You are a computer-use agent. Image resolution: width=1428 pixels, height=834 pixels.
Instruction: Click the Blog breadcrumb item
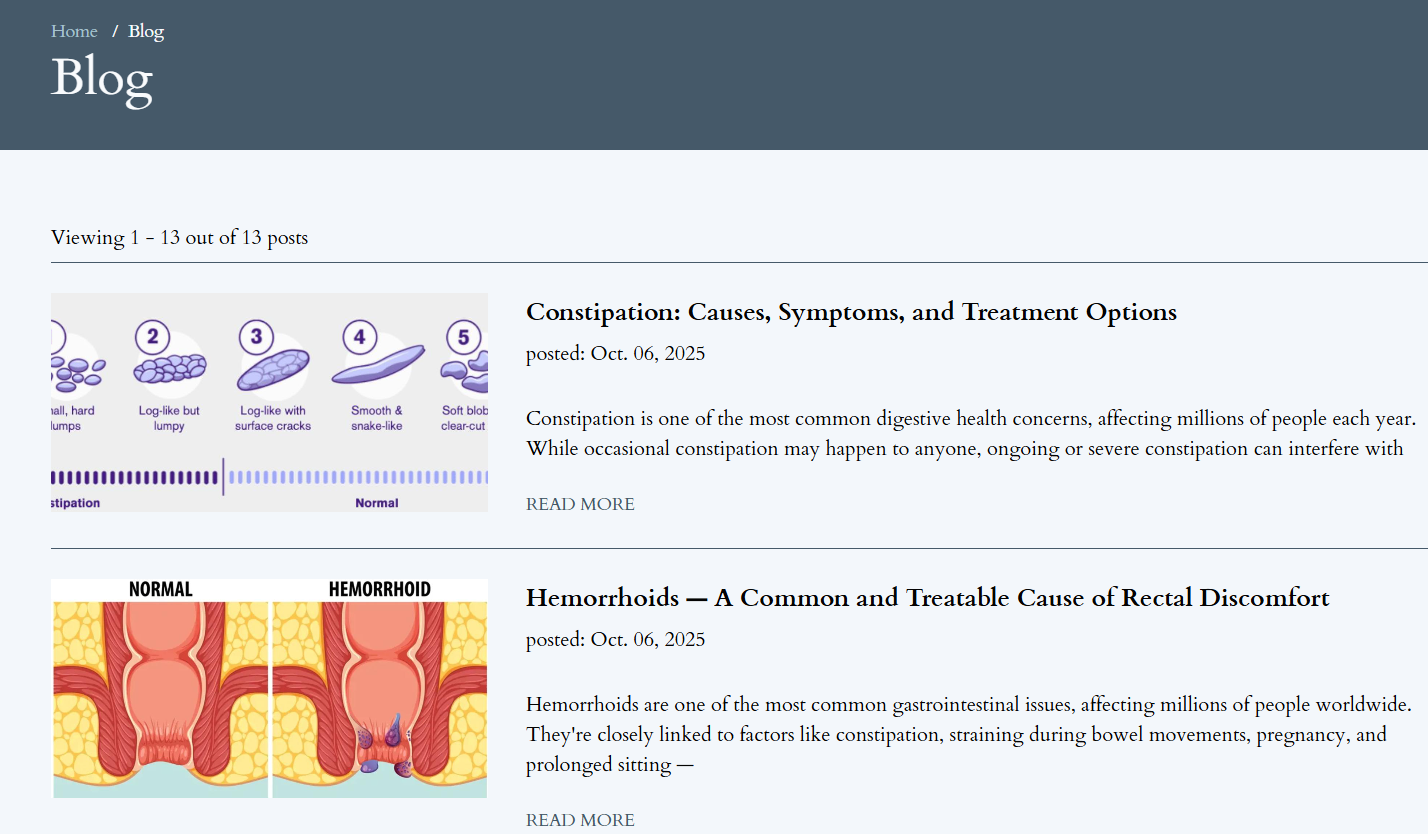[146, 31]
